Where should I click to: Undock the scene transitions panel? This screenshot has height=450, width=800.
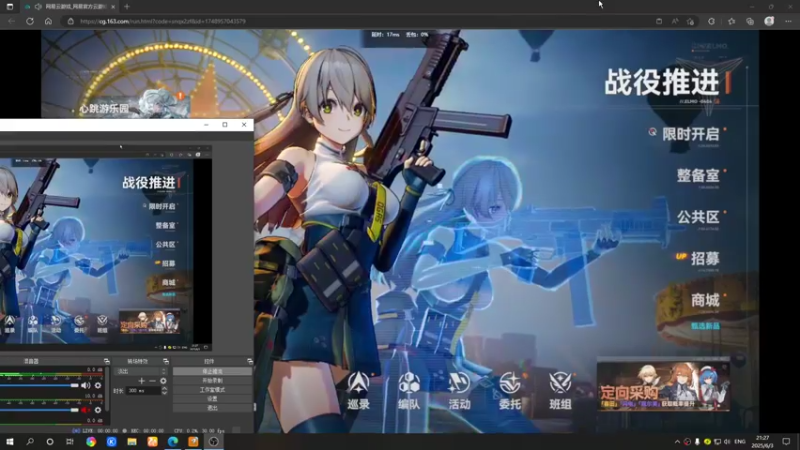[166, 361]
